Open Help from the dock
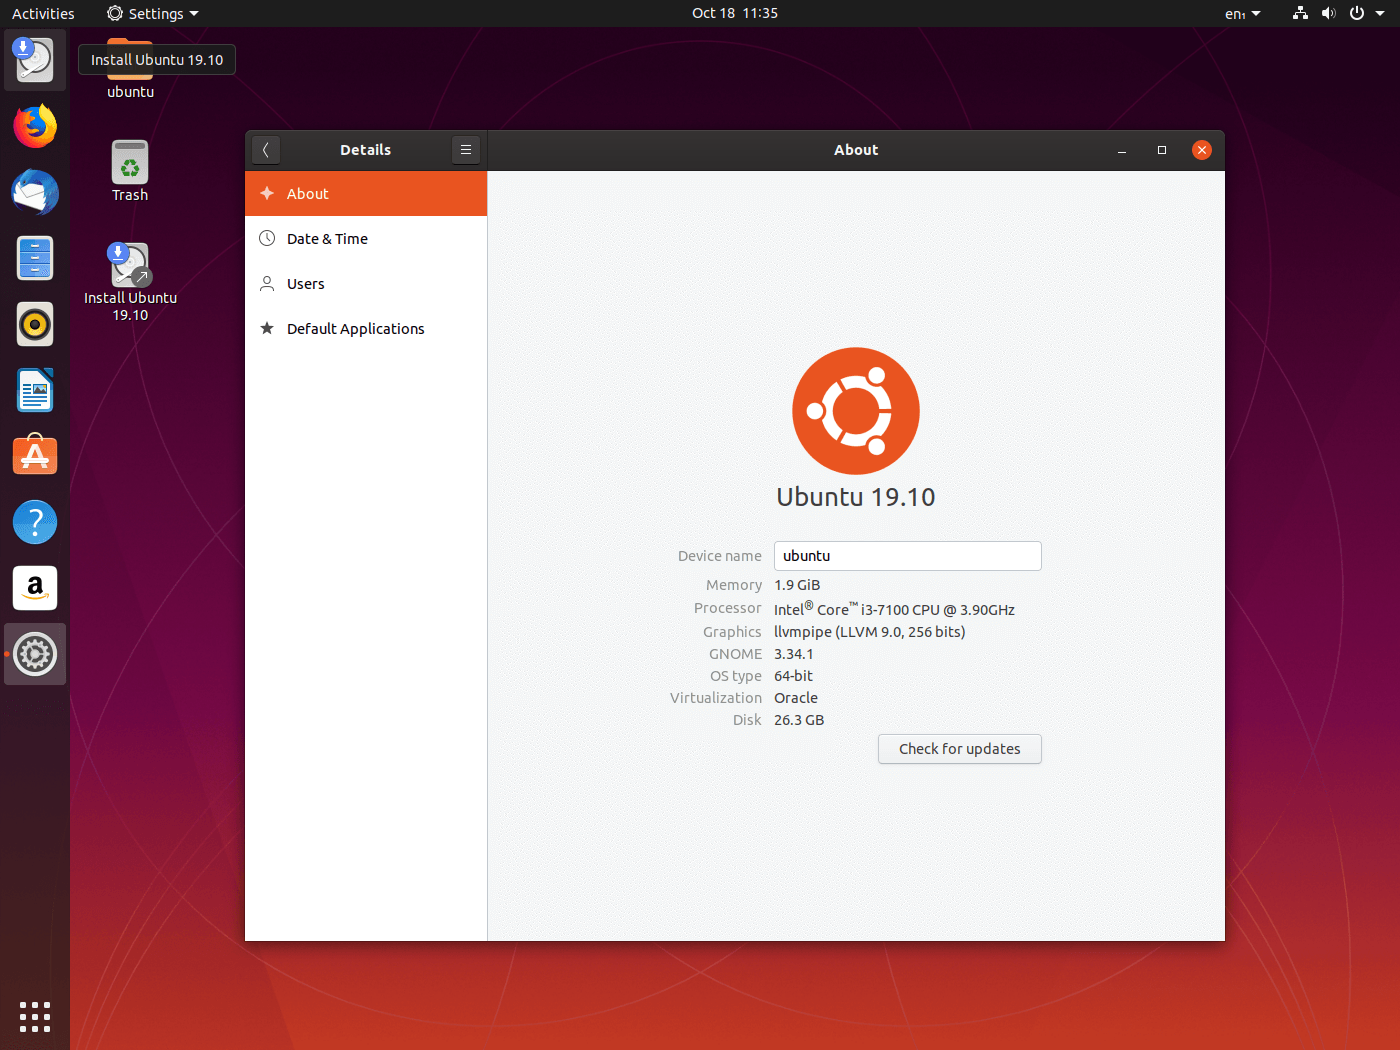Screen dimensions: 1400x1050 (x=35, y=522)
